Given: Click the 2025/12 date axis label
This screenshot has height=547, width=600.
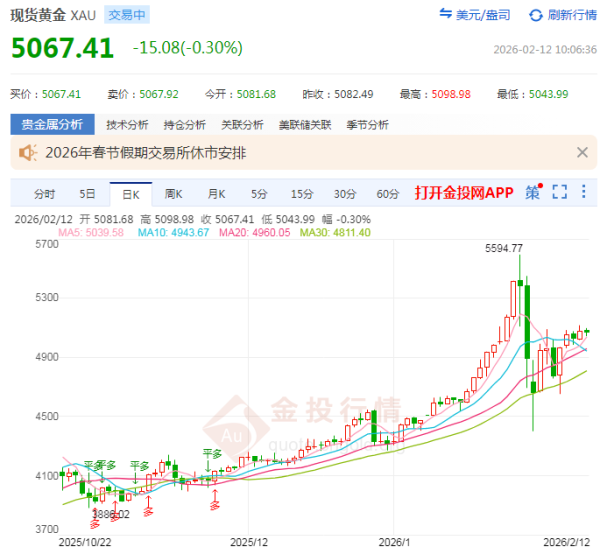Looking at the screenshot, I should coord(249,542).
